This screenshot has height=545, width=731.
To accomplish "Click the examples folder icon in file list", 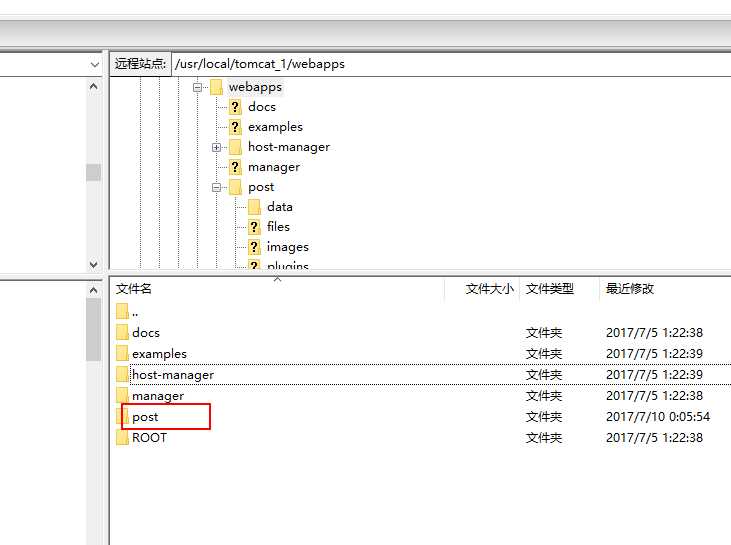I will tap(122, 353).
